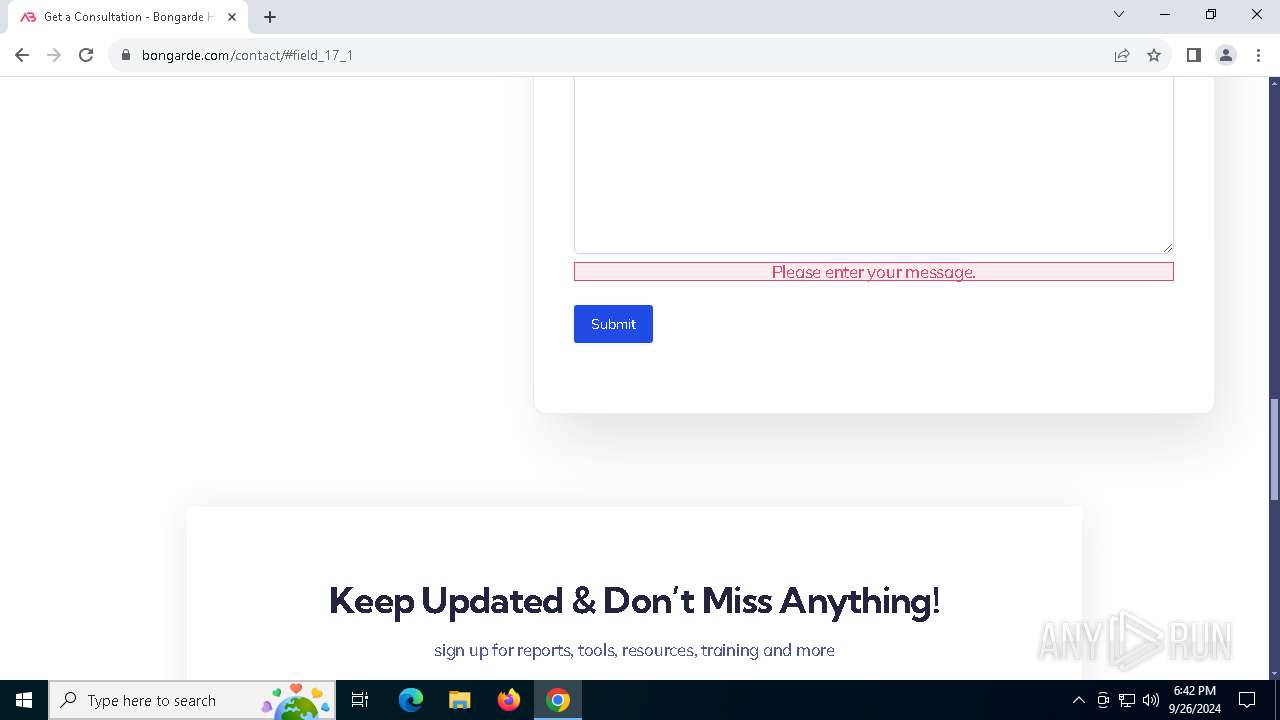The height and width of the screenshot is (720, 1280).
Task: Switch to Chrome in the taskbar
Action: point(558,700)
